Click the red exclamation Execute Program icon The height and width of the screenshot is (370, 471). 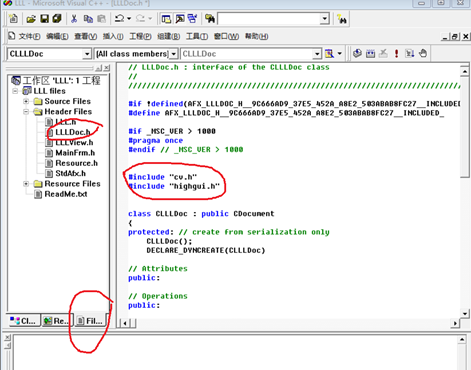click(396, 53)
